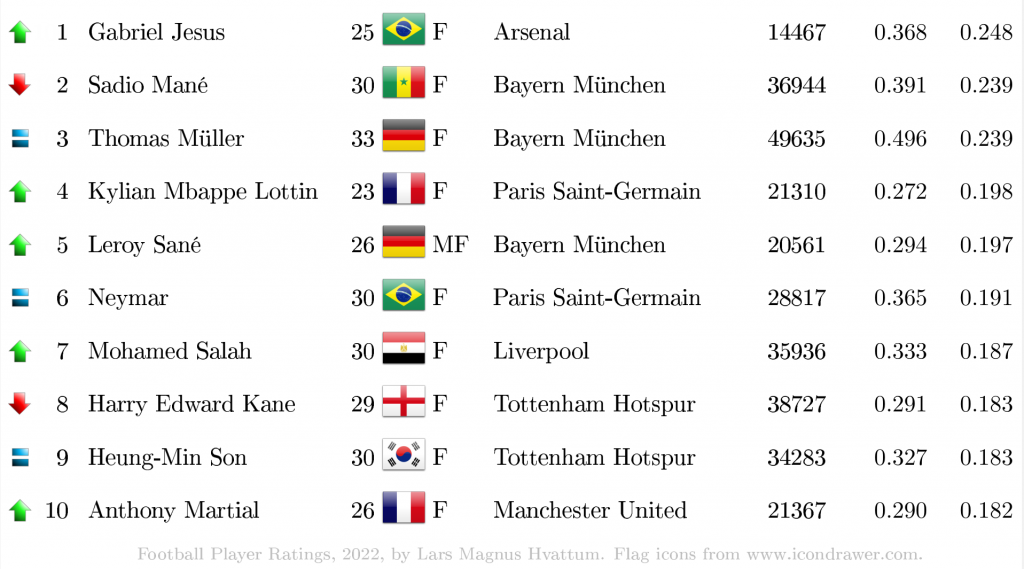1024x569 pixels.
Task: Click the South Korea flag for Heung-Min Son
Action: click(404, 455)
